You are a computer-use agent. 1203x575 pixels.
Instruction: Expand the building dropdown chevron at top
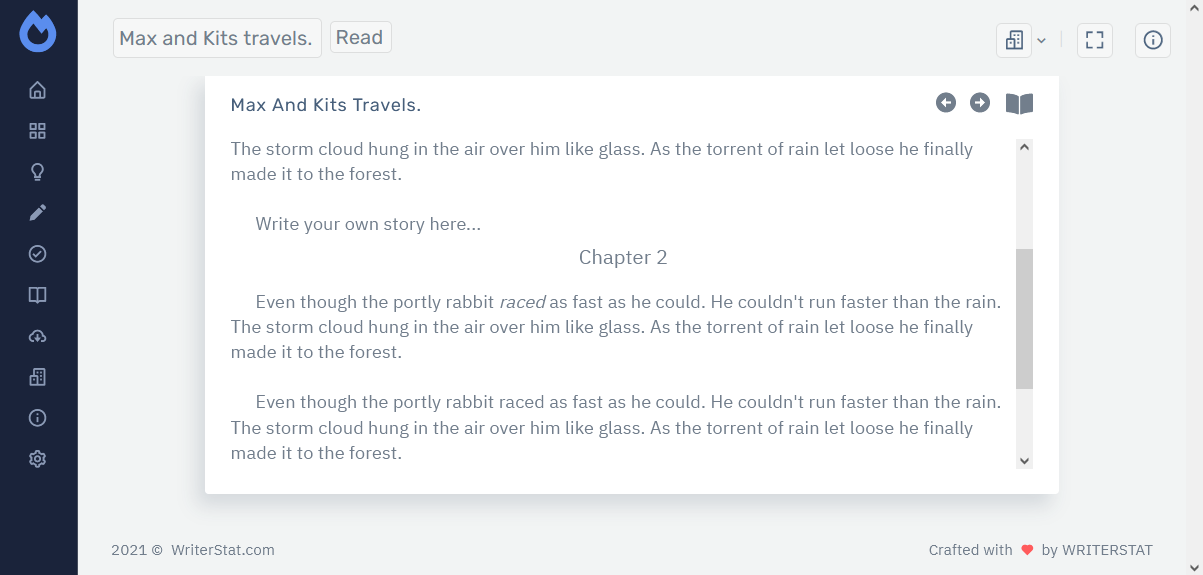[1041, 41]
